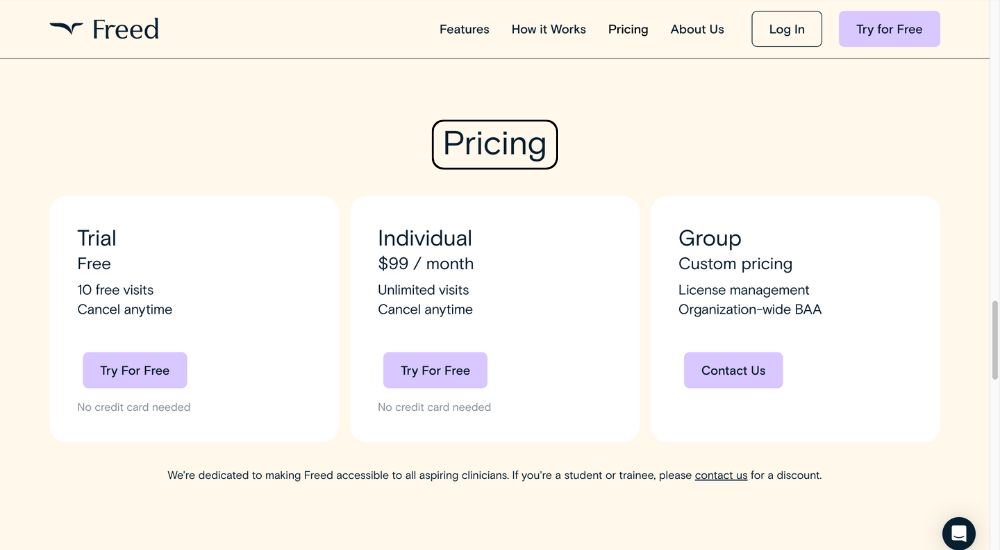Viewport: 1000px width, 550px height.
Task: Click the Freed wordmark text
Action: pyautogui.click(x=126, y=29)
